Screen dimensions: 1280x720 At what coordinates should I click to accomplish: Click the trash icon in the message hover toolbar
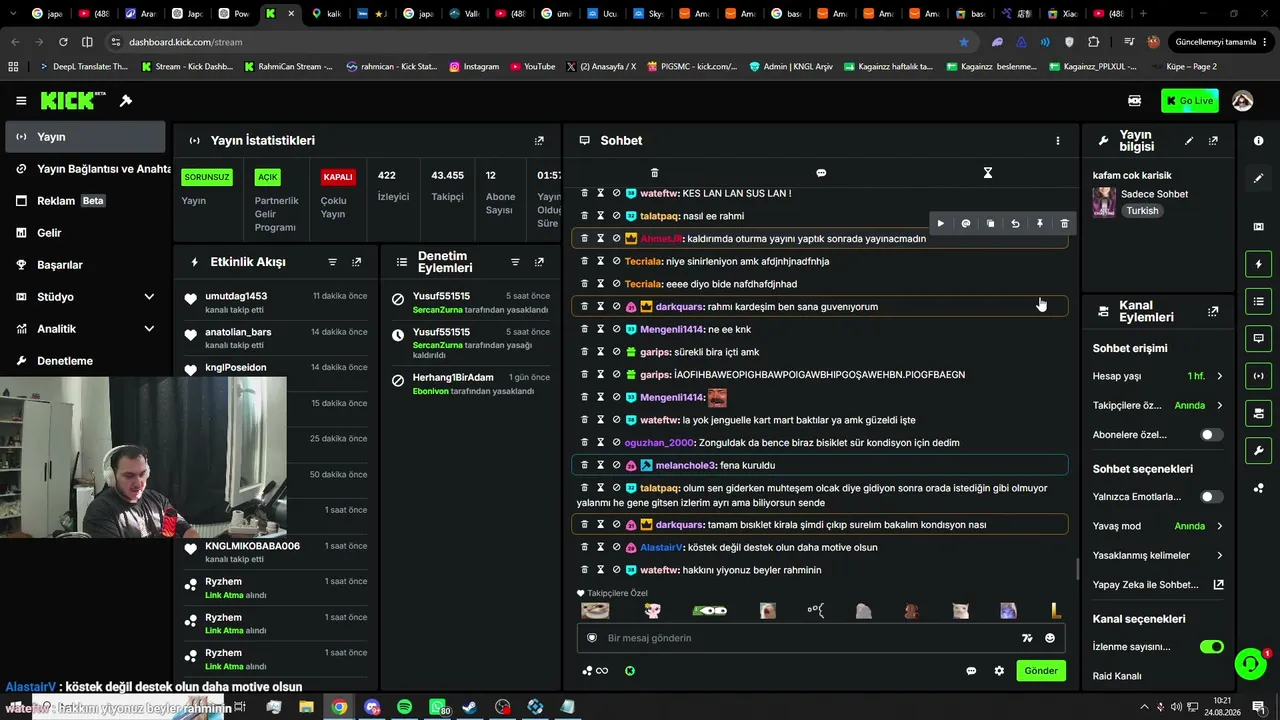click(1064, 224)
